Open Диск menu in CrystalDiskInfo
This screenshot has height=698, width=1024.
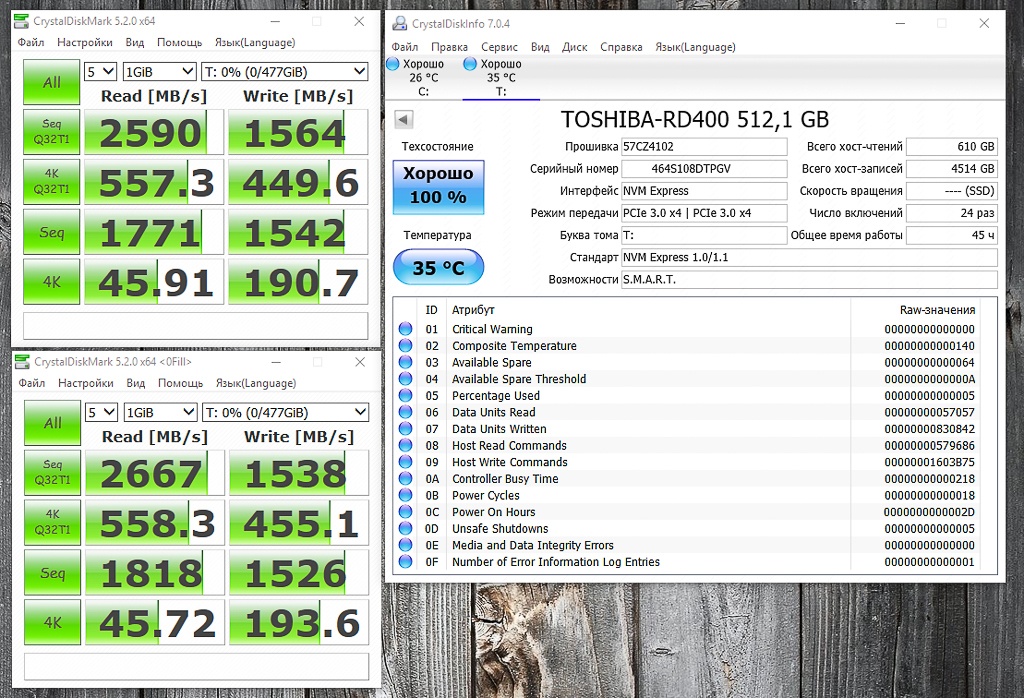574,47
